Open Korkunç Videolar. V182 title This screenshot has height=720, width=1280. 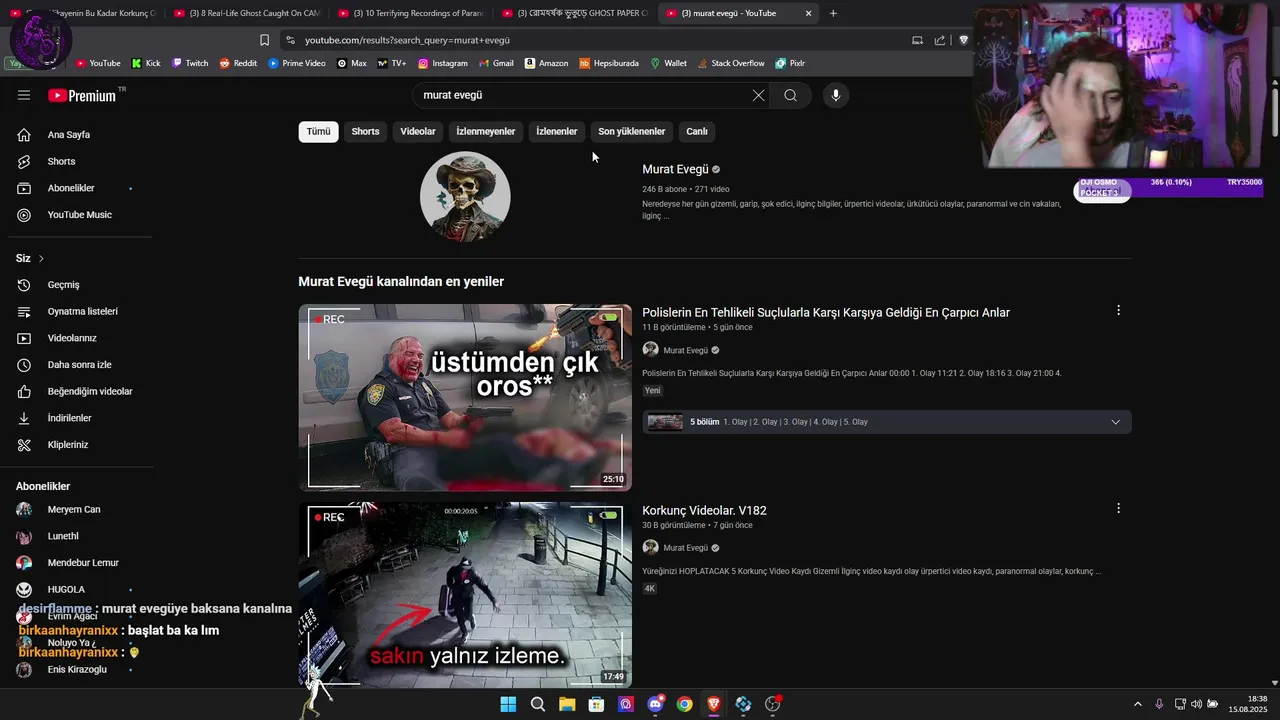(704, 510)
